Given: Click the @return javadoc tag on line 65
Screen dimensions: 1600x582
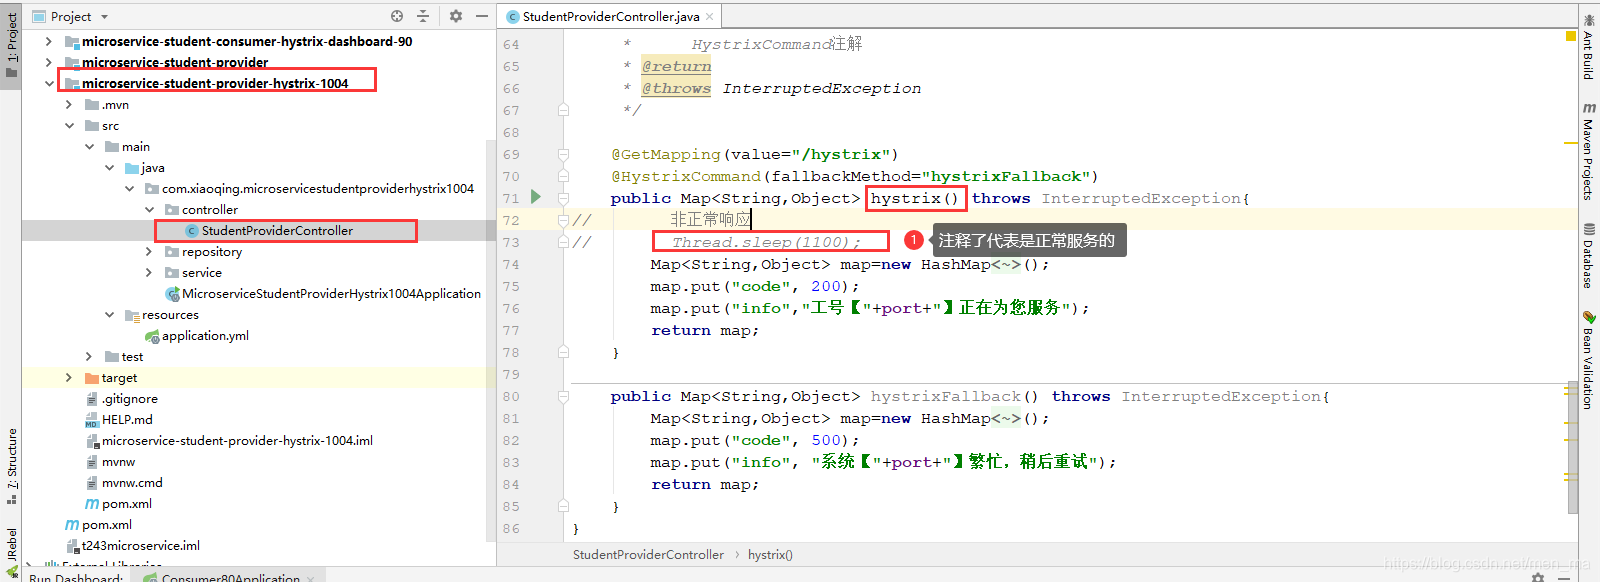Looking at the screenshot, I should point(676,66).
